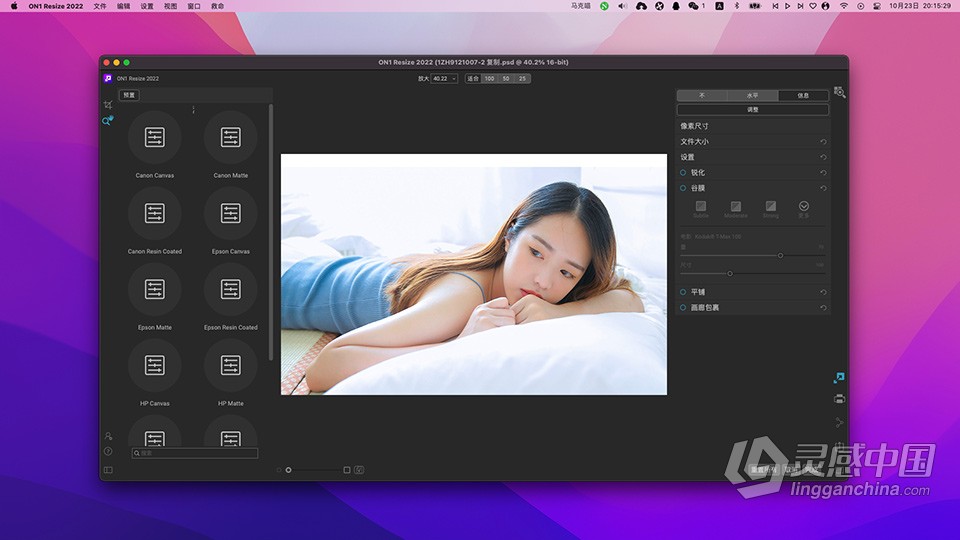
Task: Switch to the 不 tab
Action: (x=702, y=96)
